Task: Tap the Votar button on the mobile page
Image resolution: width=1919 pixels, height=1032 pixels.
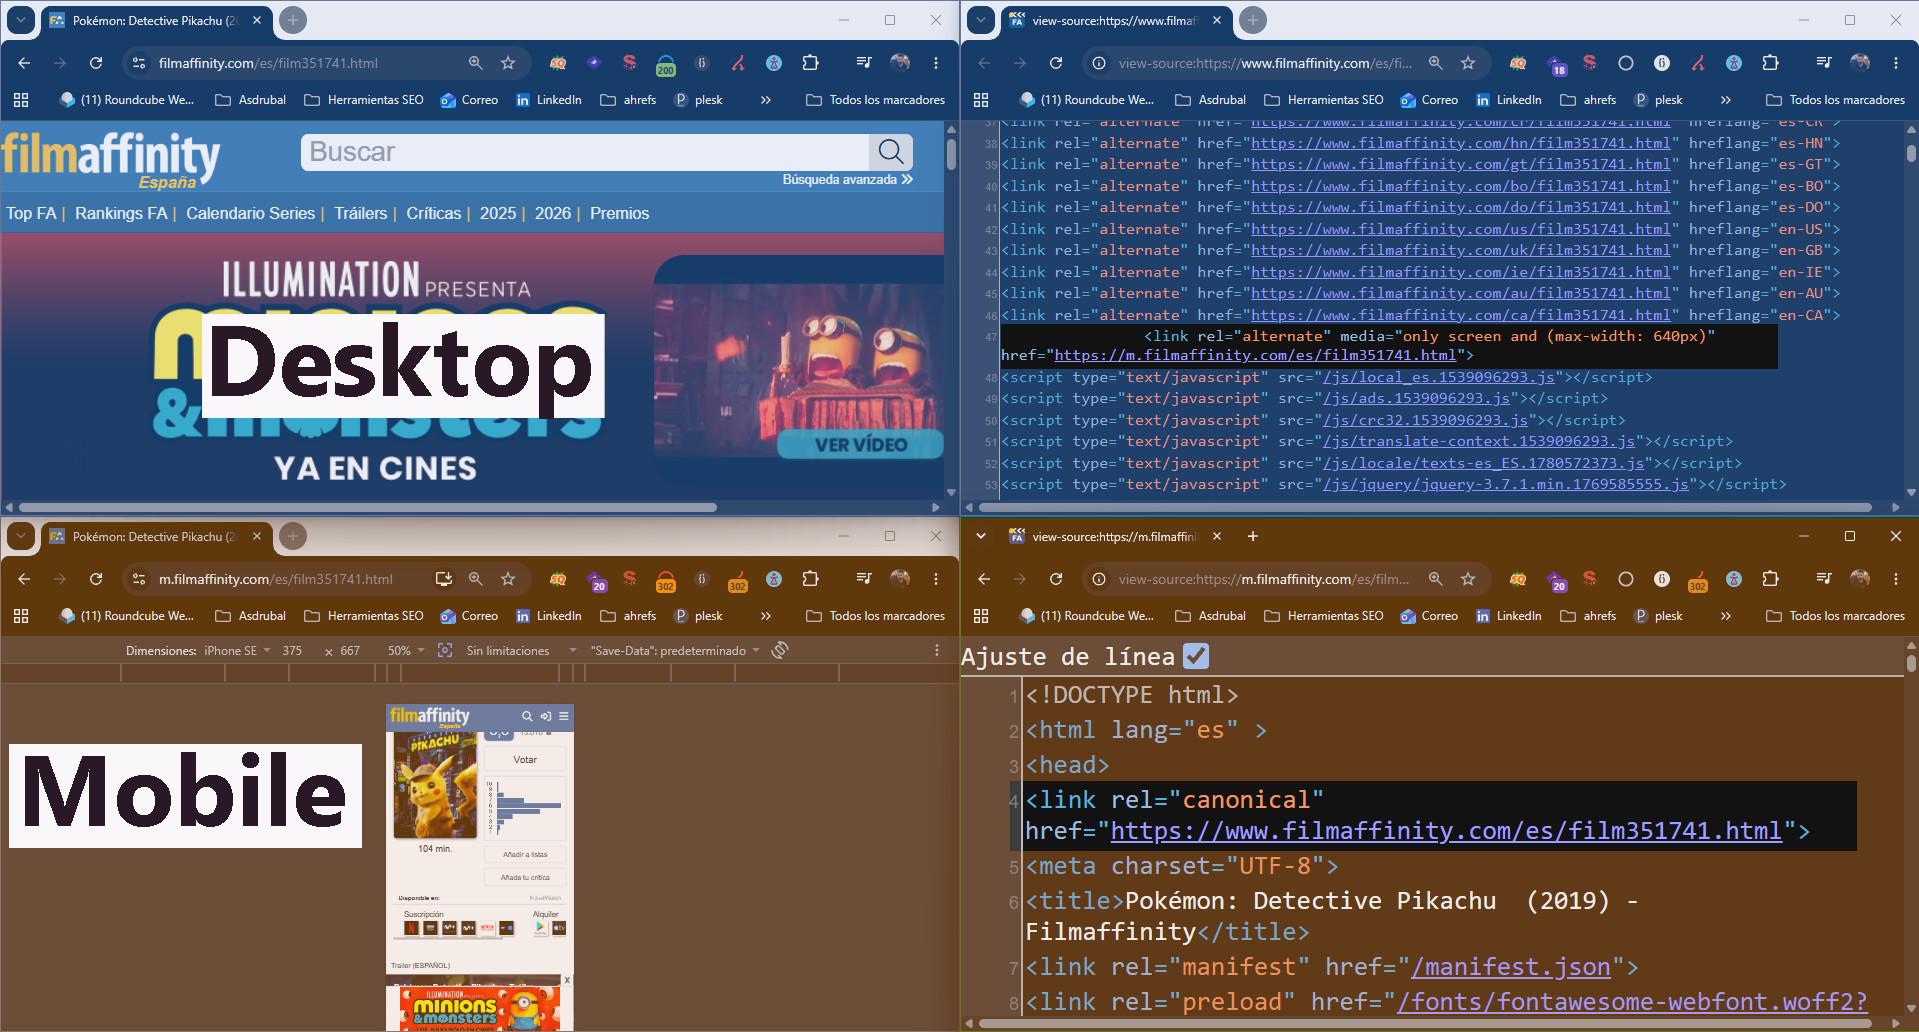Action: [x=525, y=760]
